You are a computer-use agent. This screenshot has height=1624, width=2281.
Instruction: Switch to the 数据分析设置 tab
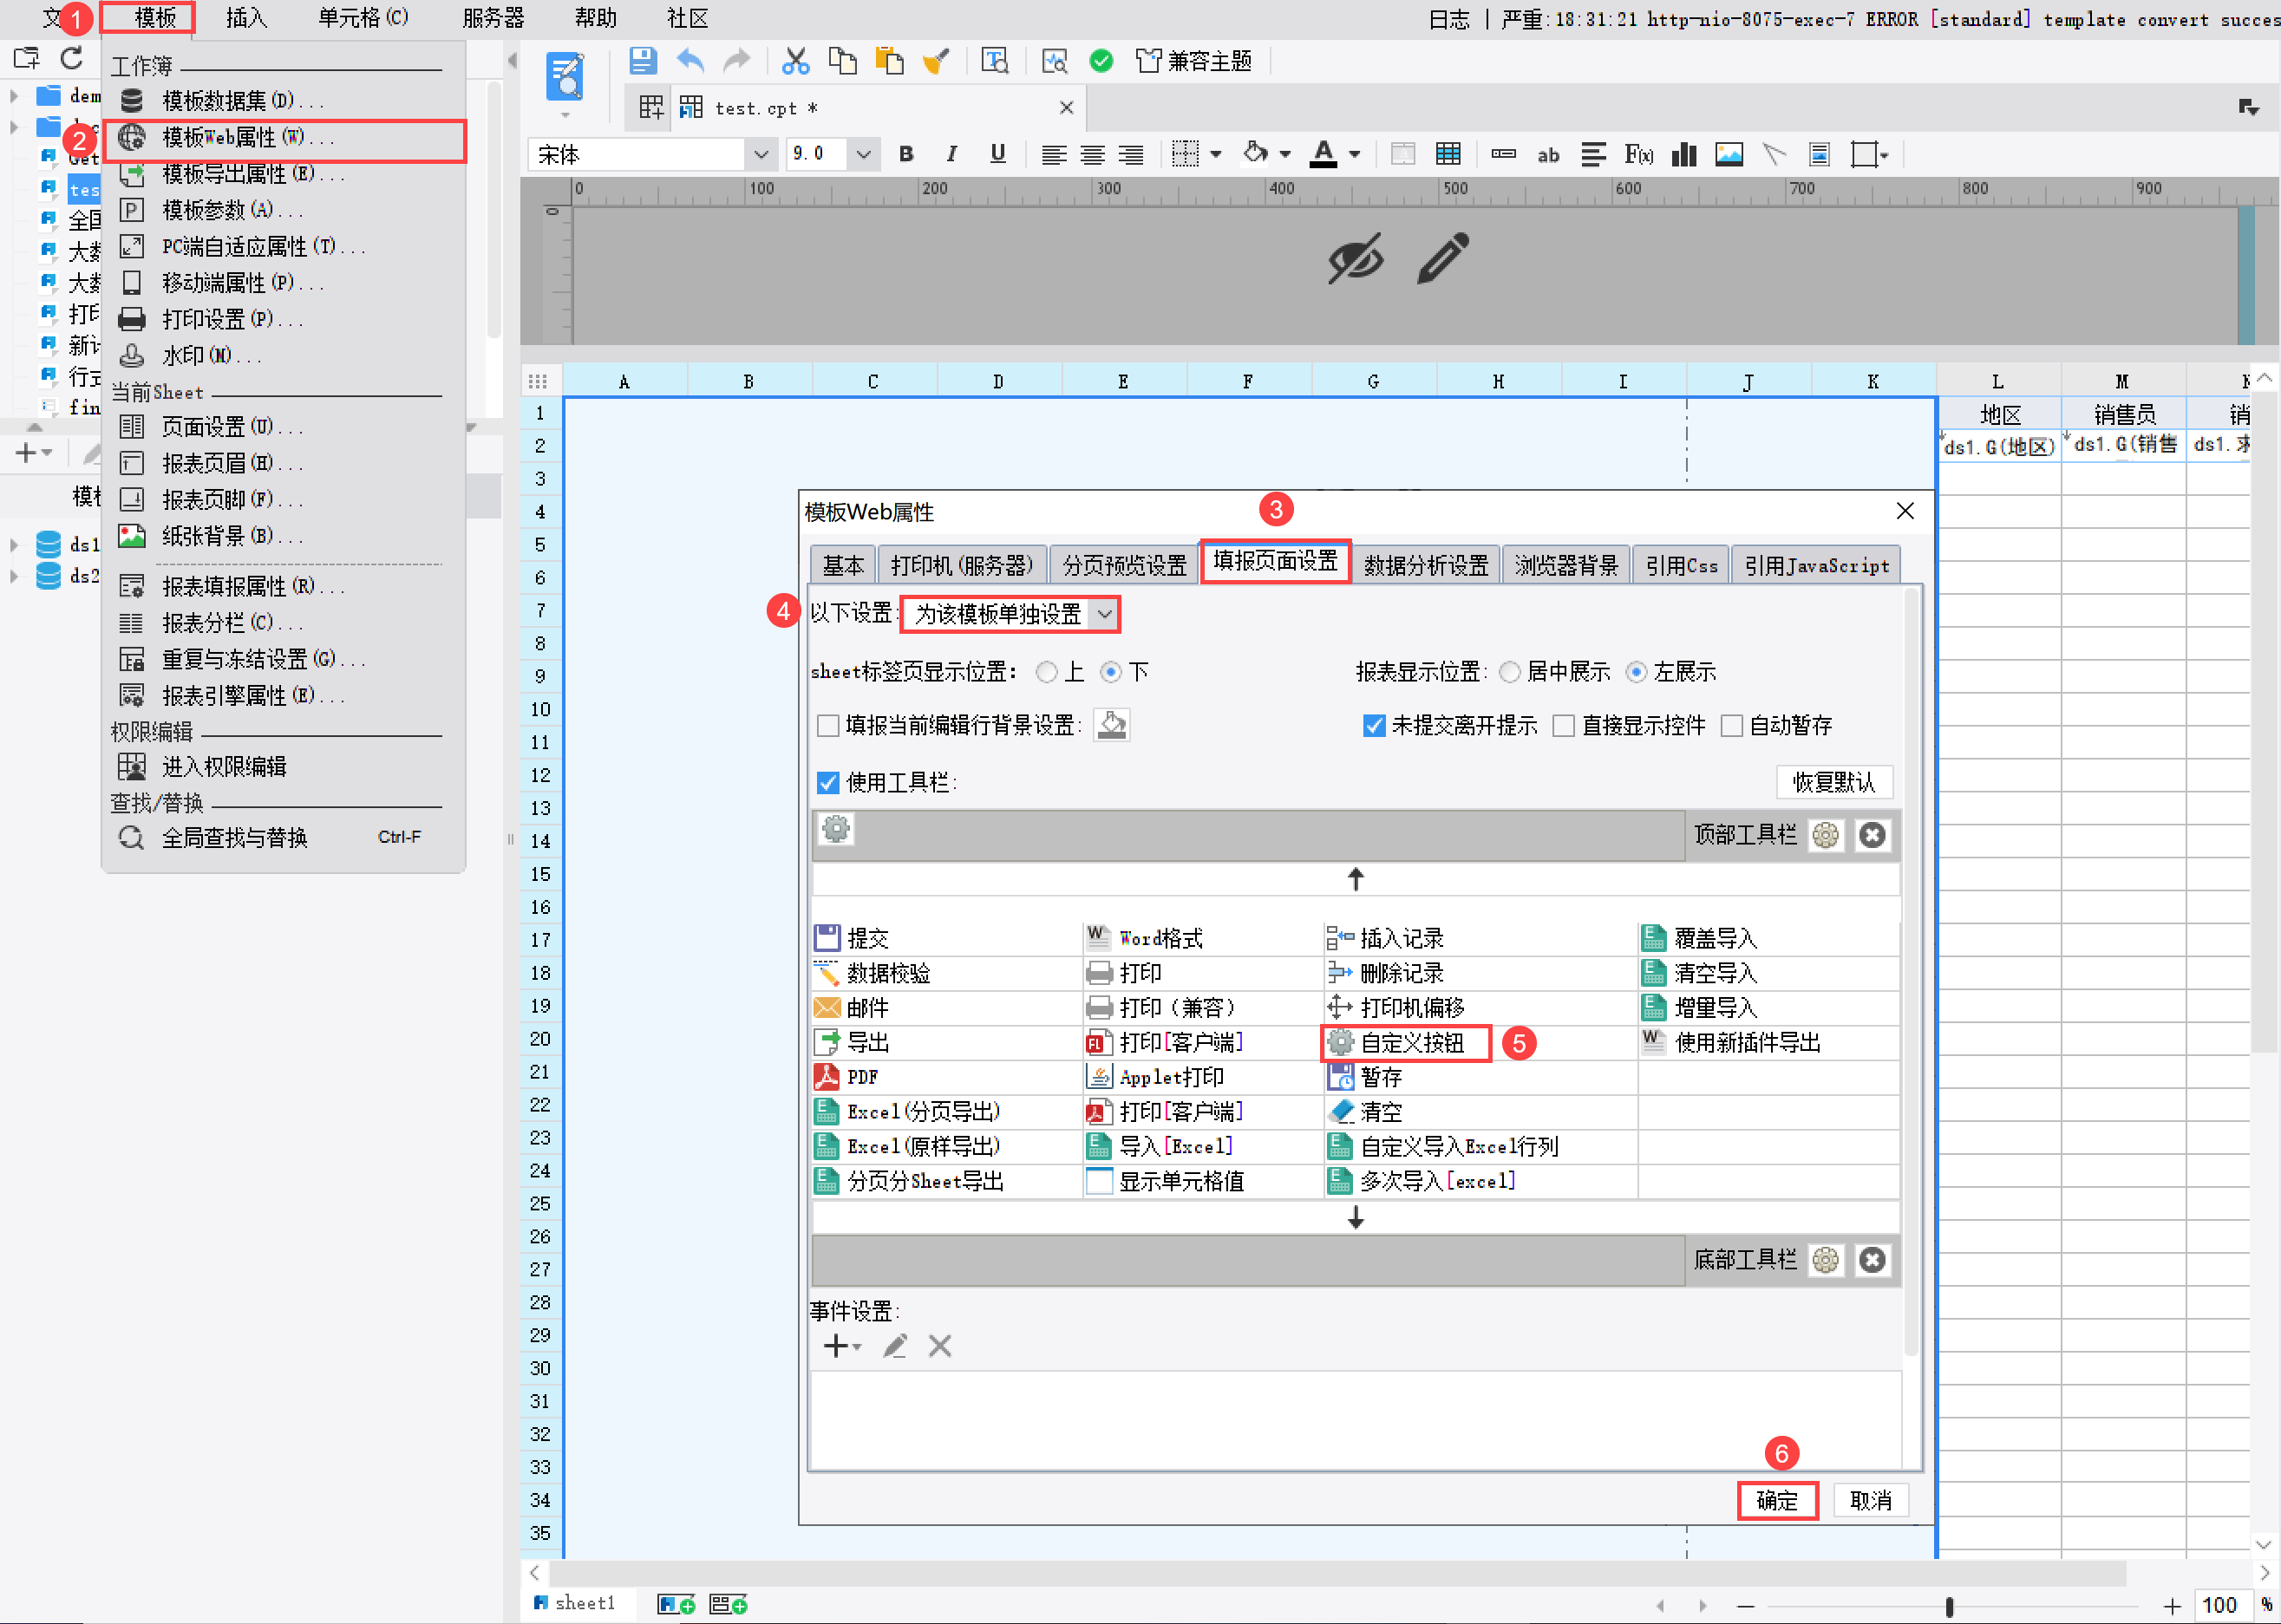coord(1425,565)
